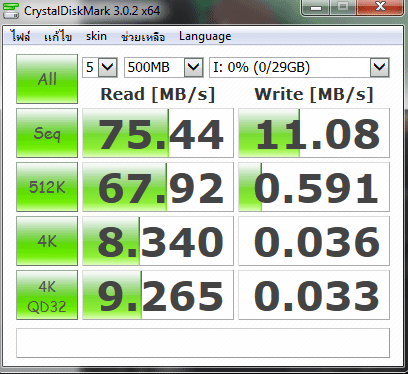Click the Write [MB/s] column header
This screenshot has width=408, height=374.
click(314, 94)
